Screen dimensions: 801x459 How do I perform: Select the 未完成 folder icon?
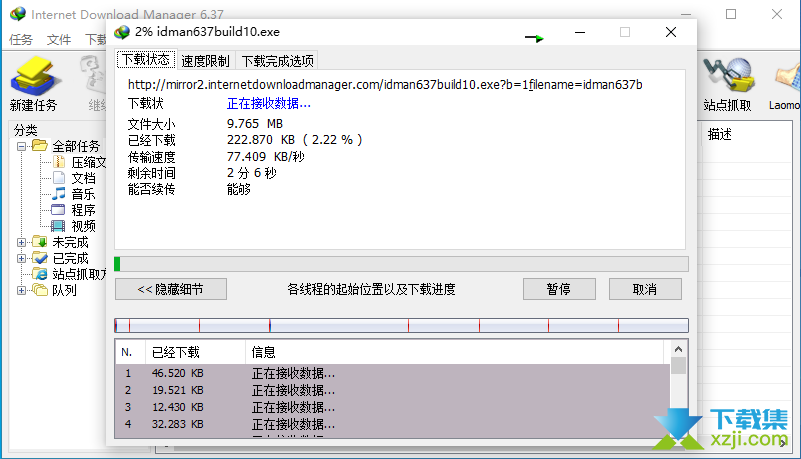pyautogui.click(x=40, y=241)
